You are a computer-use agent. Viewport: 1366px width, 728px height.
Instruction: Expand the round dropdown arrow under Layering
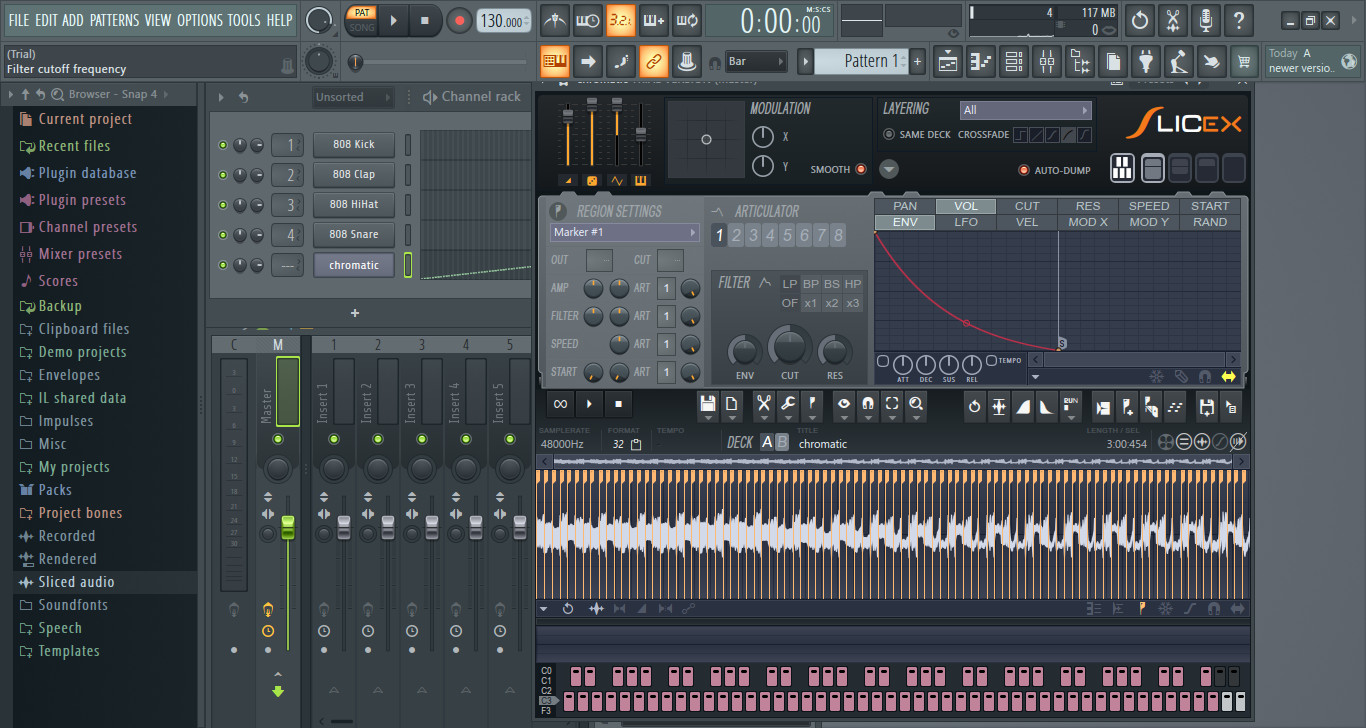tap(889, 169)
